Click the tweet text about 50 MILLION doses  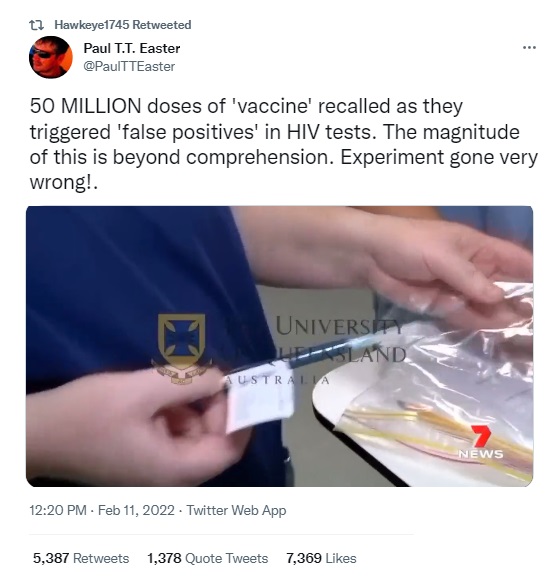(284, 144)
